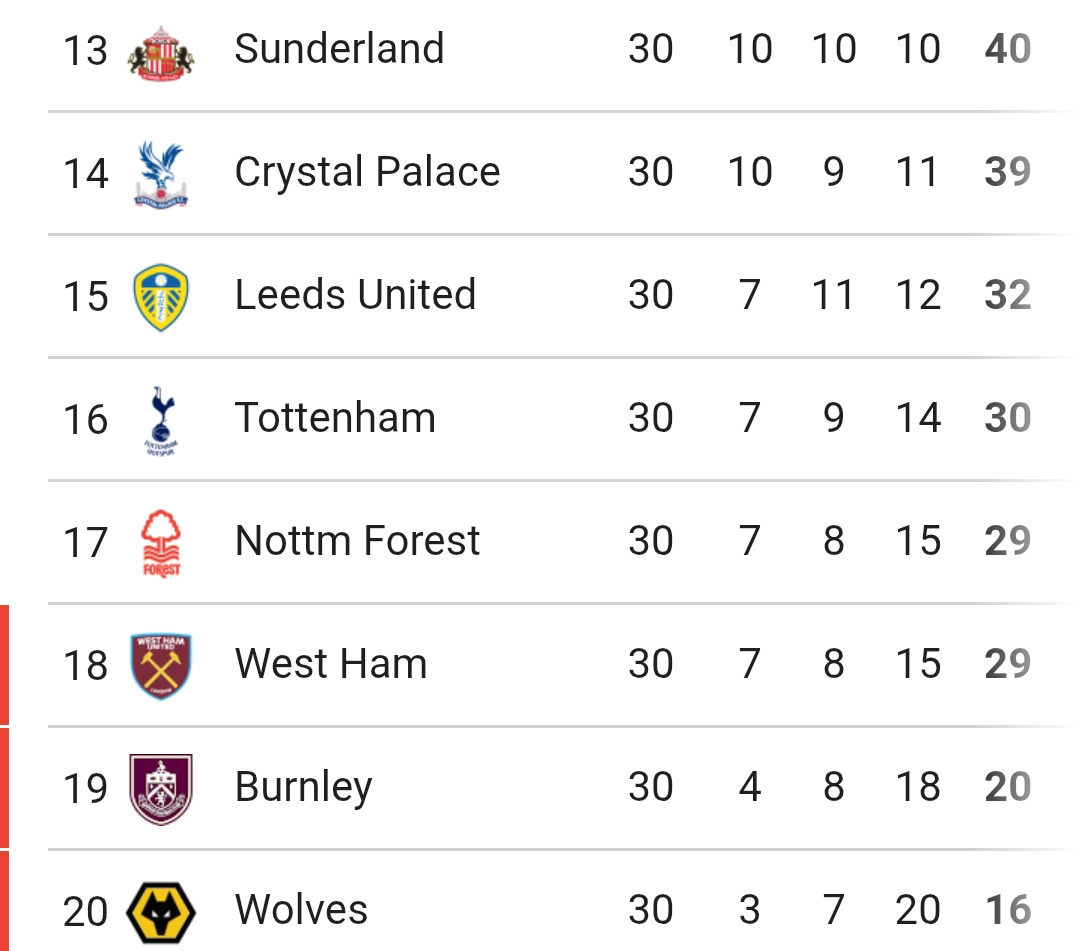Screen dimensions: 1080x951
Task: Open the Sunderland team page
Action: pos(339,49)
